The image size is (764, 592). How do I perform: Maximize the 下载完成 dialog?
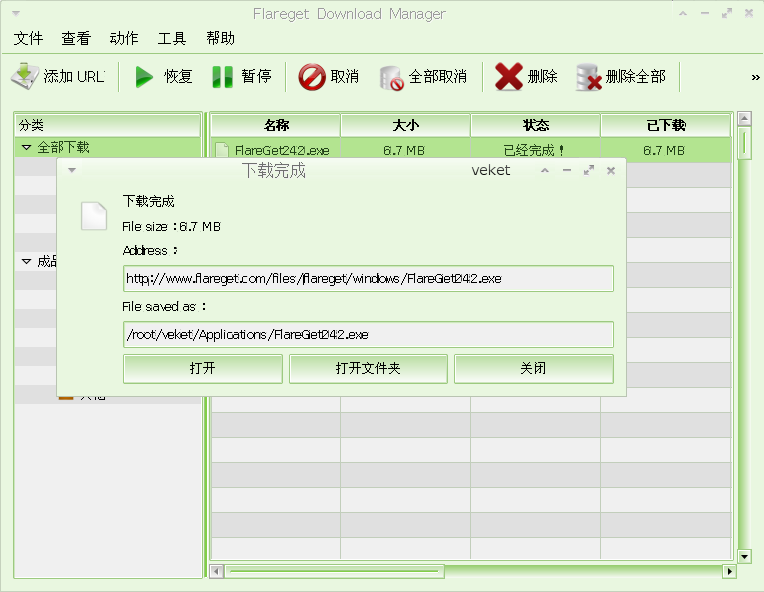tap(589, 171)
